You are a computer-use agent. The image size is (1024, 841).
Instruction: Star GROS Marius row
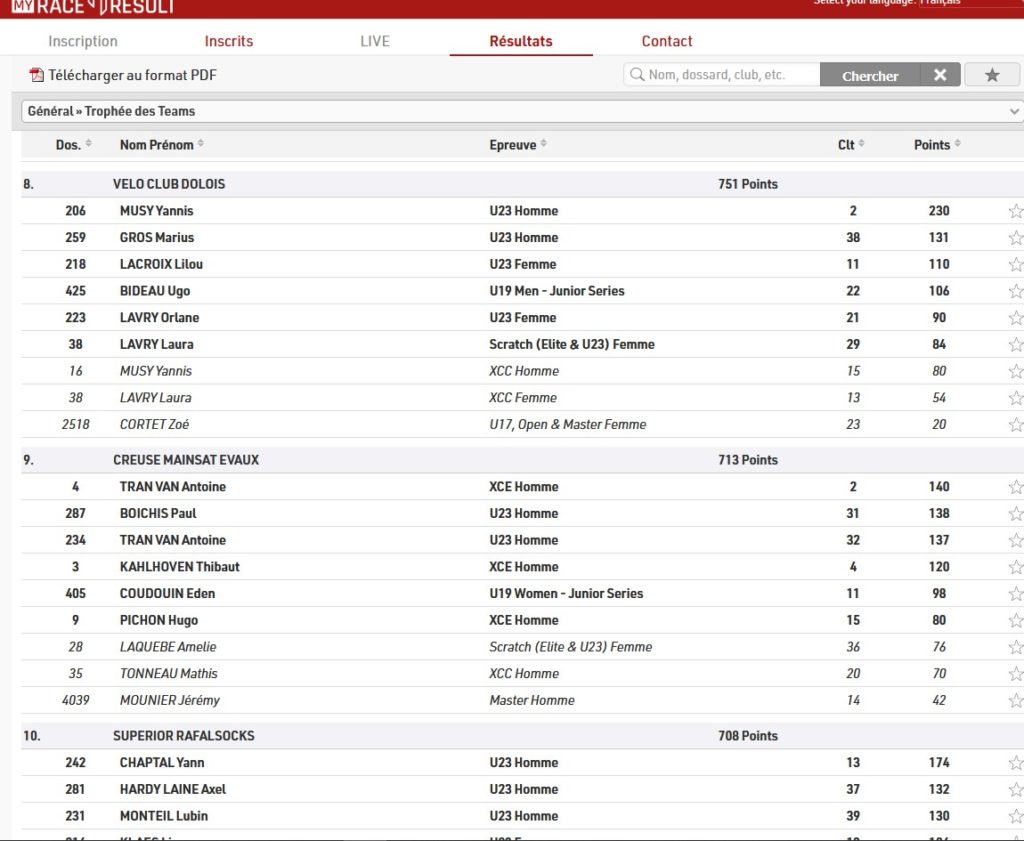(1016, 238)
